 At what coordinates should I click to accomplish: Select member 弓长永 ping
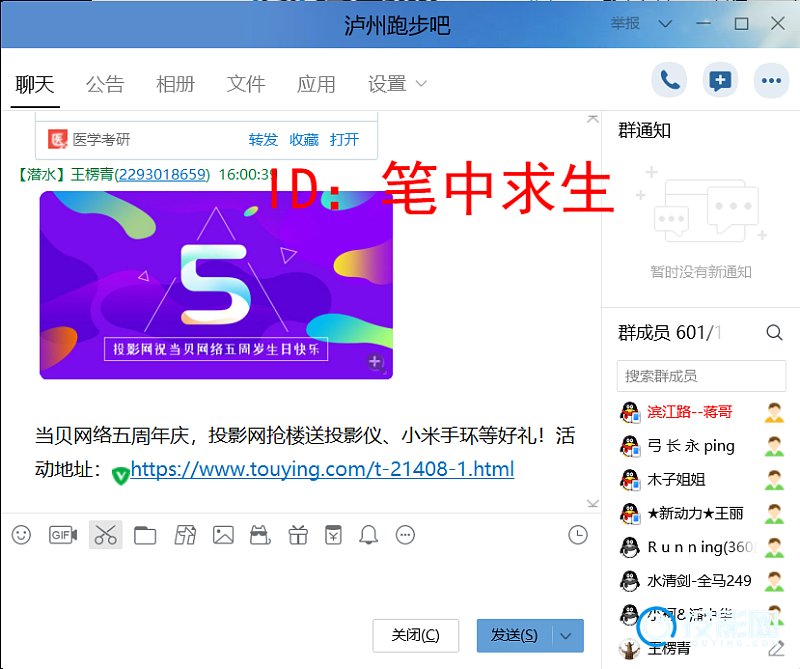(701, 446)
